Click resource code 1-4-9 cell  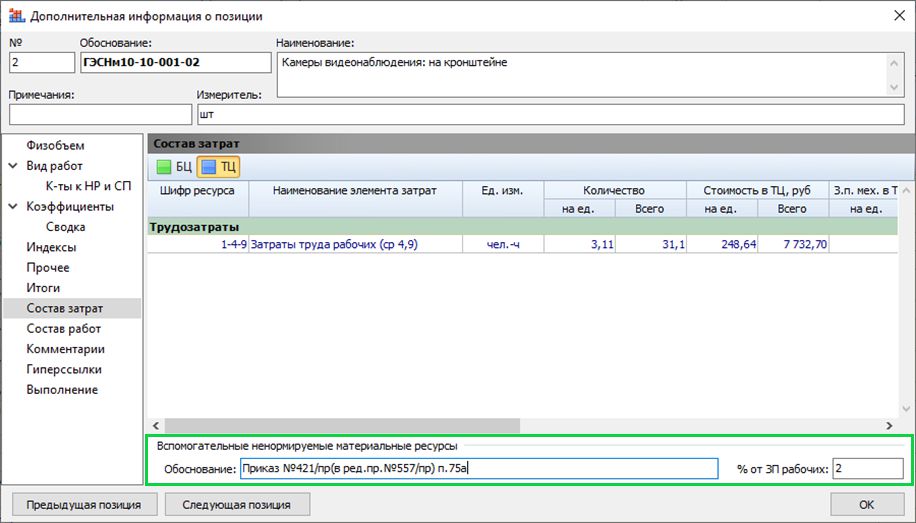tap(198, 244)
